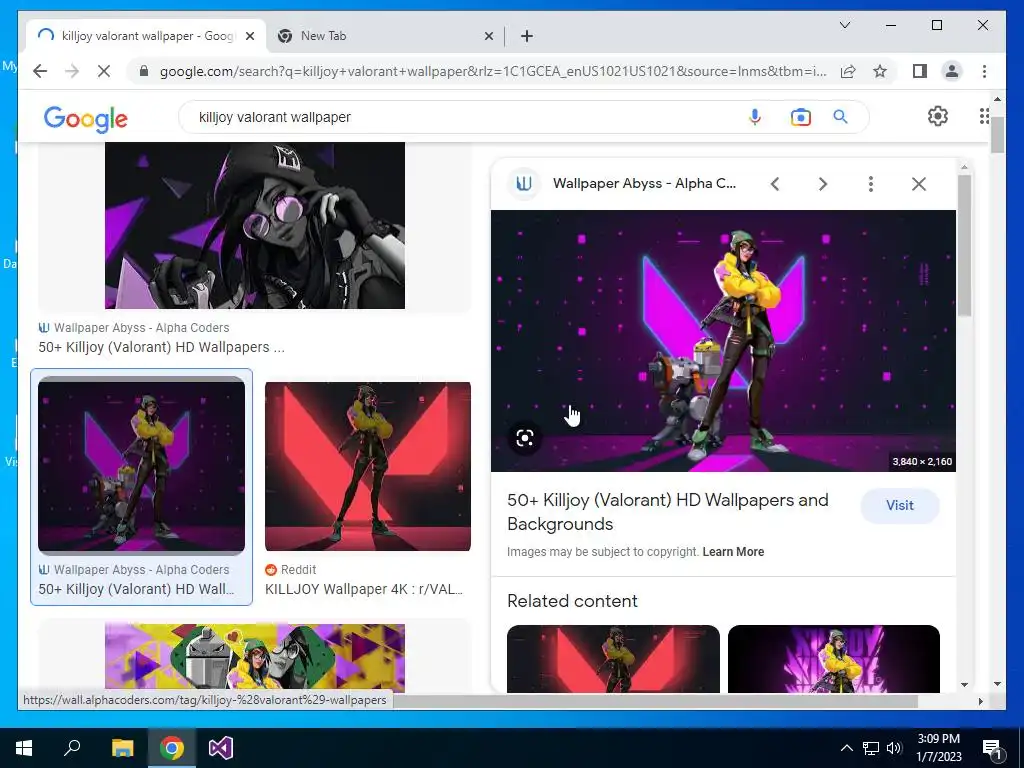
Task: Open the Chrome profile avatar
Action: tap(952, 71)
